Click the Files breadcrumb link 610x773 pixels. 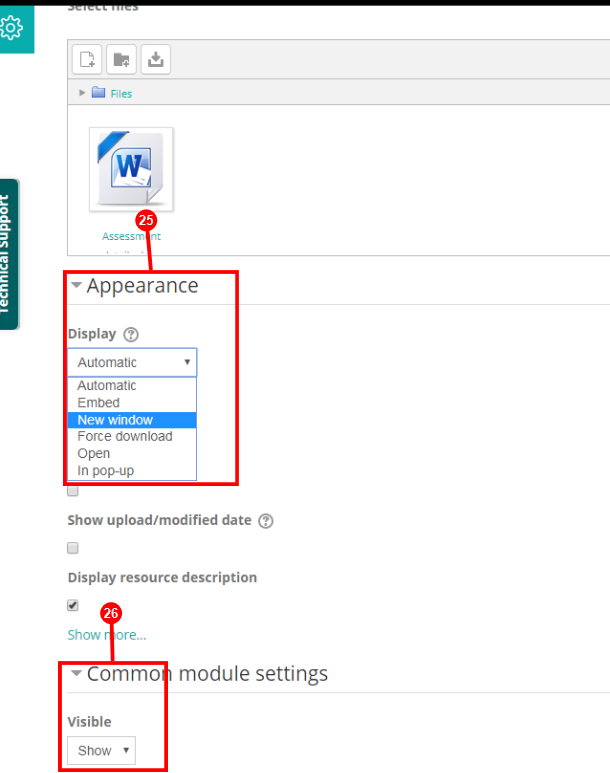tap(121, 94)
